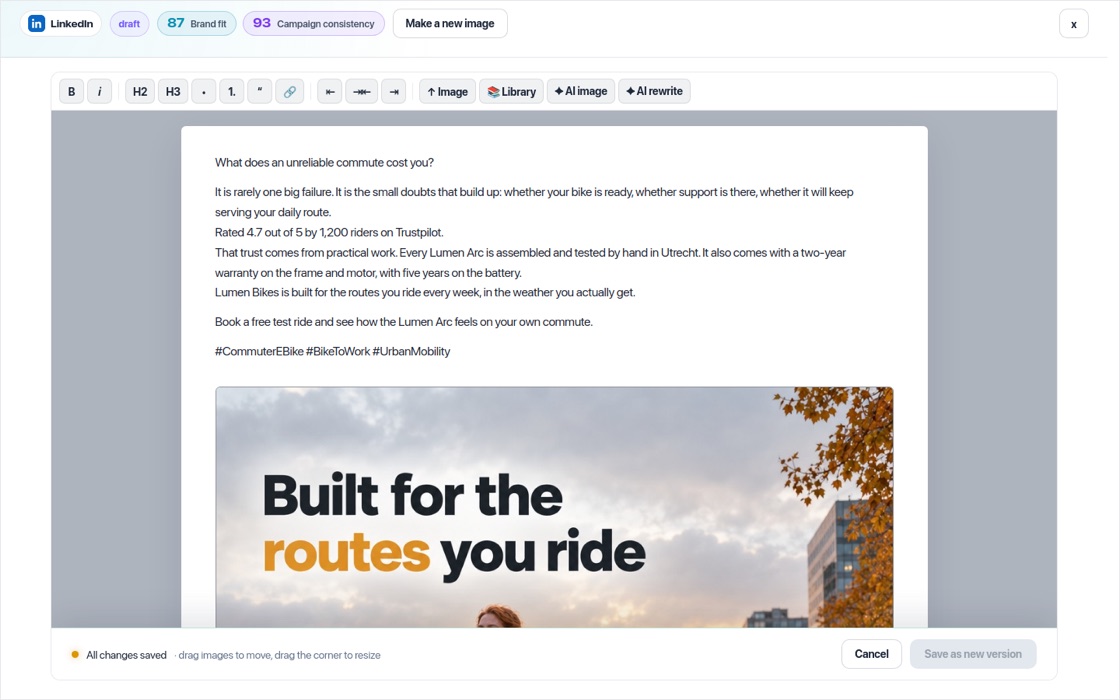Insert a hyperlink with link icon
Screen dimensions: 1120x700
289,91
